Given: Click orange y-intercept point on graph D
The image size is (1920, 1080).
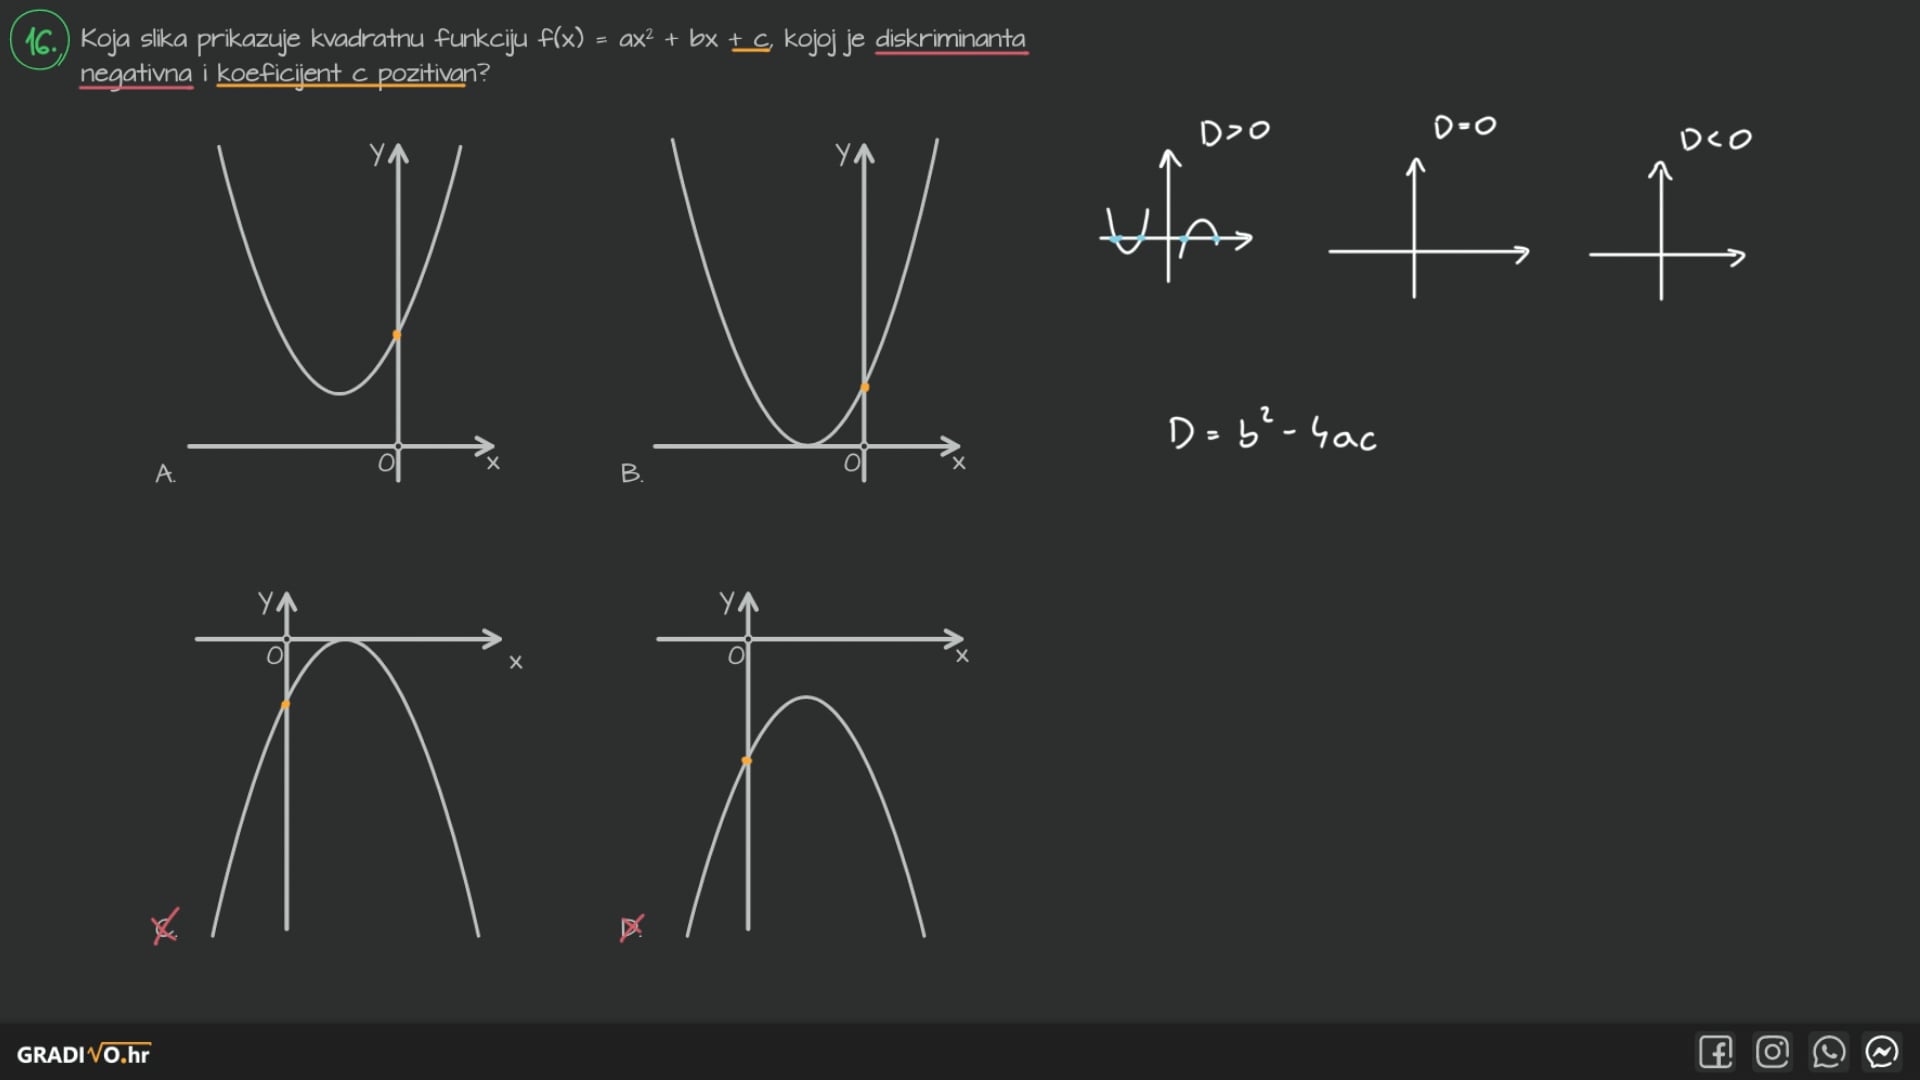Looking at the screenshot, I should [747, 761].
